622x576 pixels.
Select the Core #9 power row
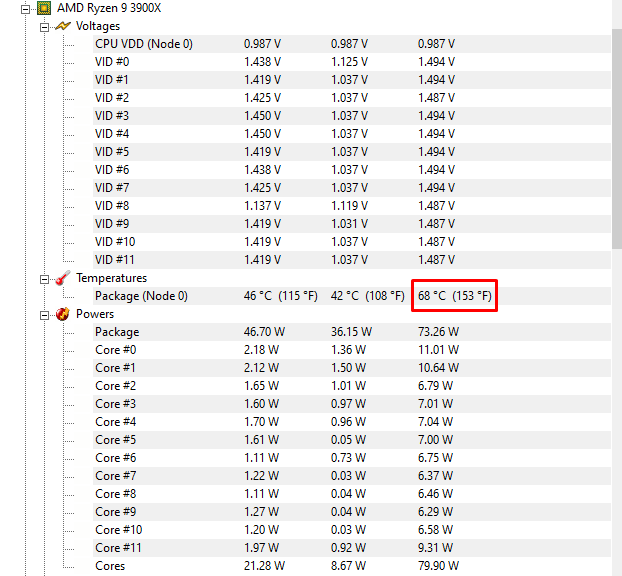click(352, 512)
